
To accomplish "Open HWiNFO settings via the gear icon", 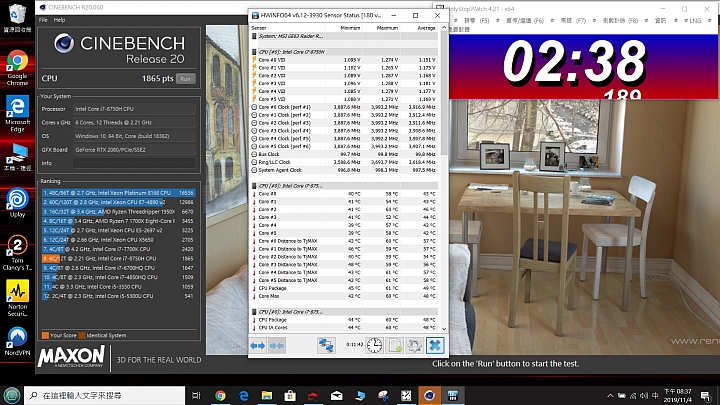I will [x=415, y=345].
